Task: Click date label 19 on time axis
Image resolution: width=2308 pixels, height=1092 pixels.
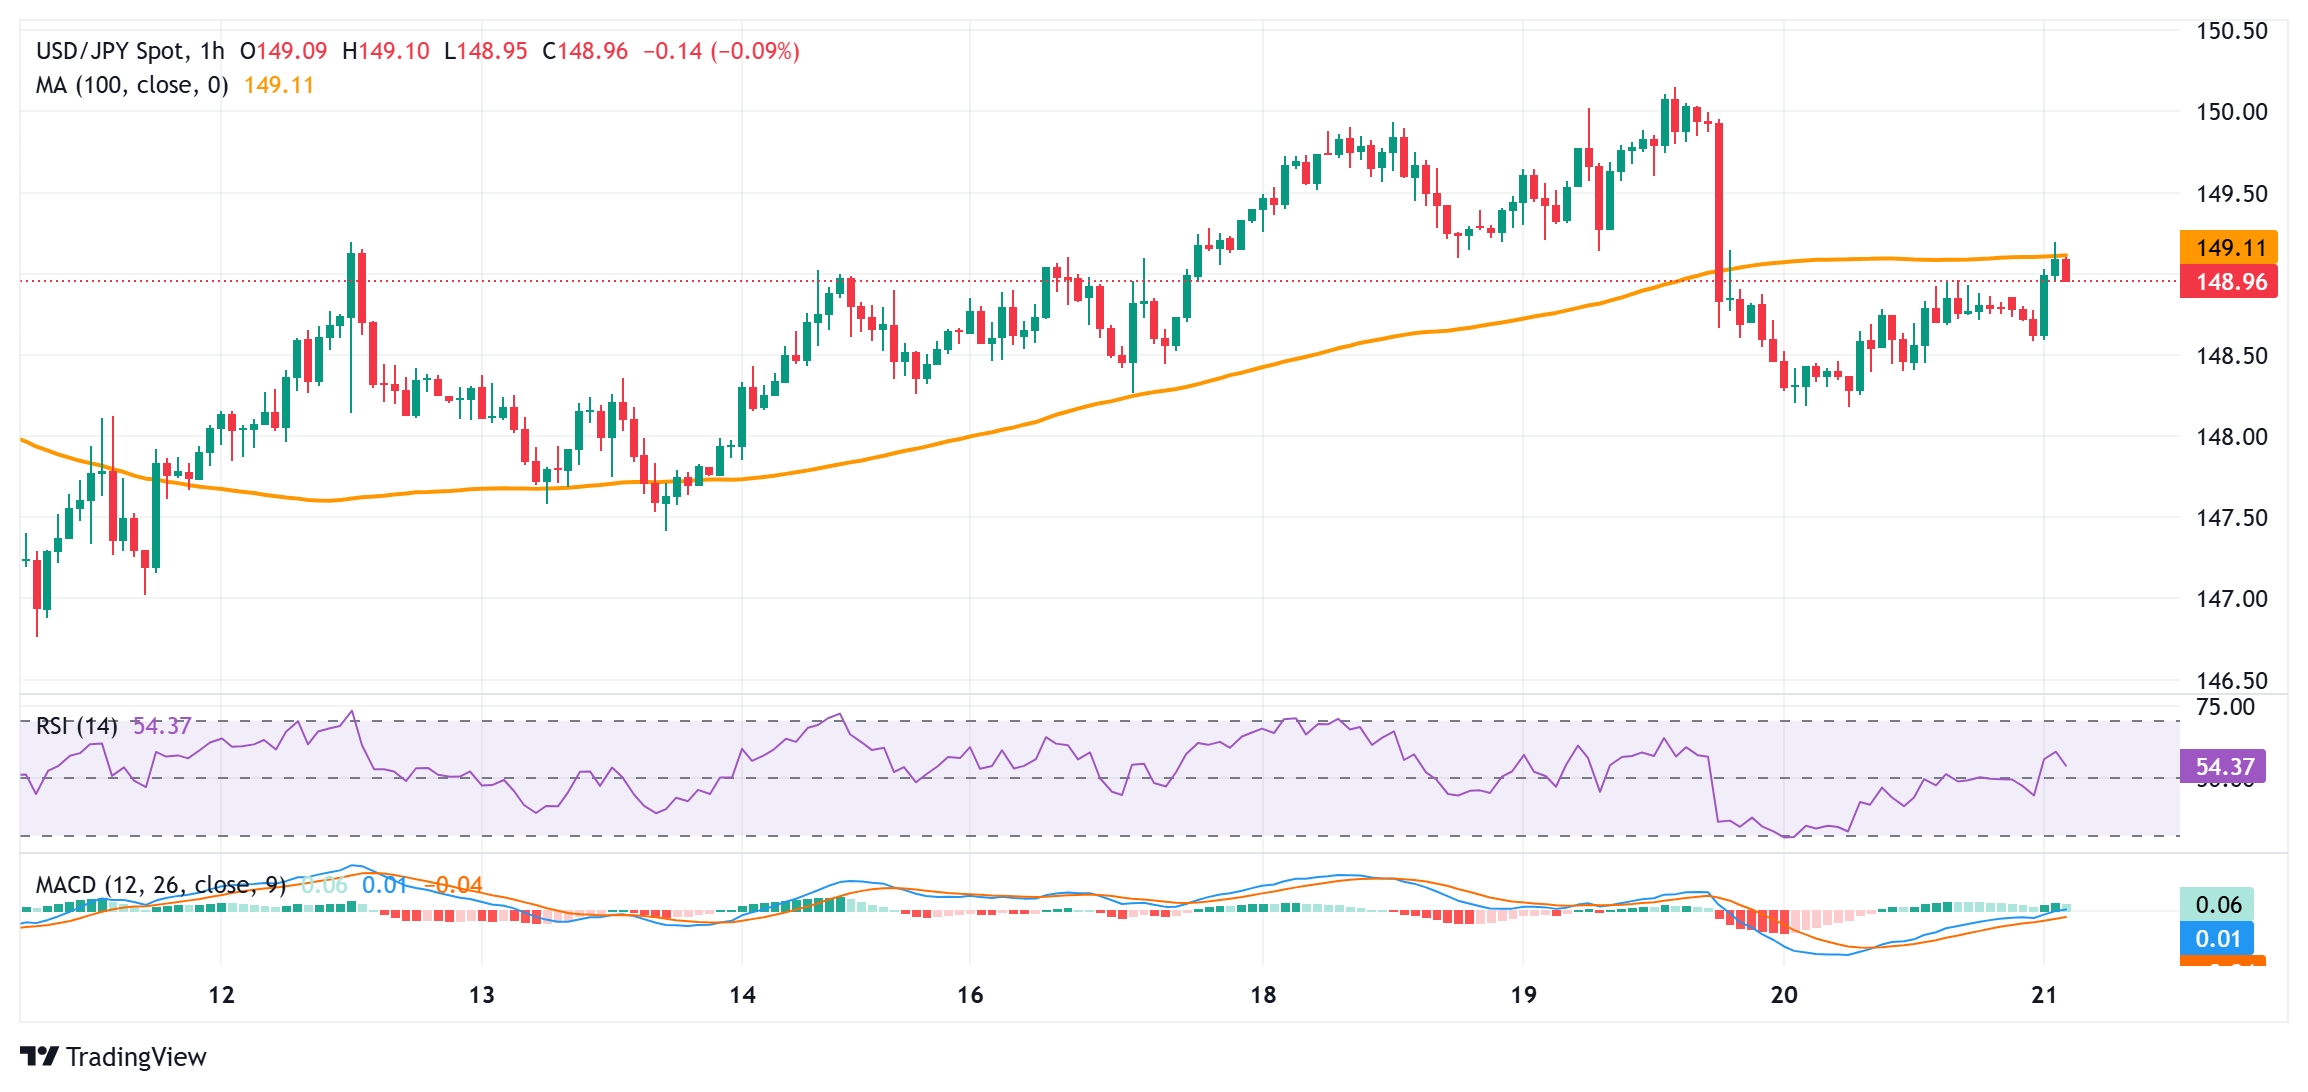Action: [1523, 995]
